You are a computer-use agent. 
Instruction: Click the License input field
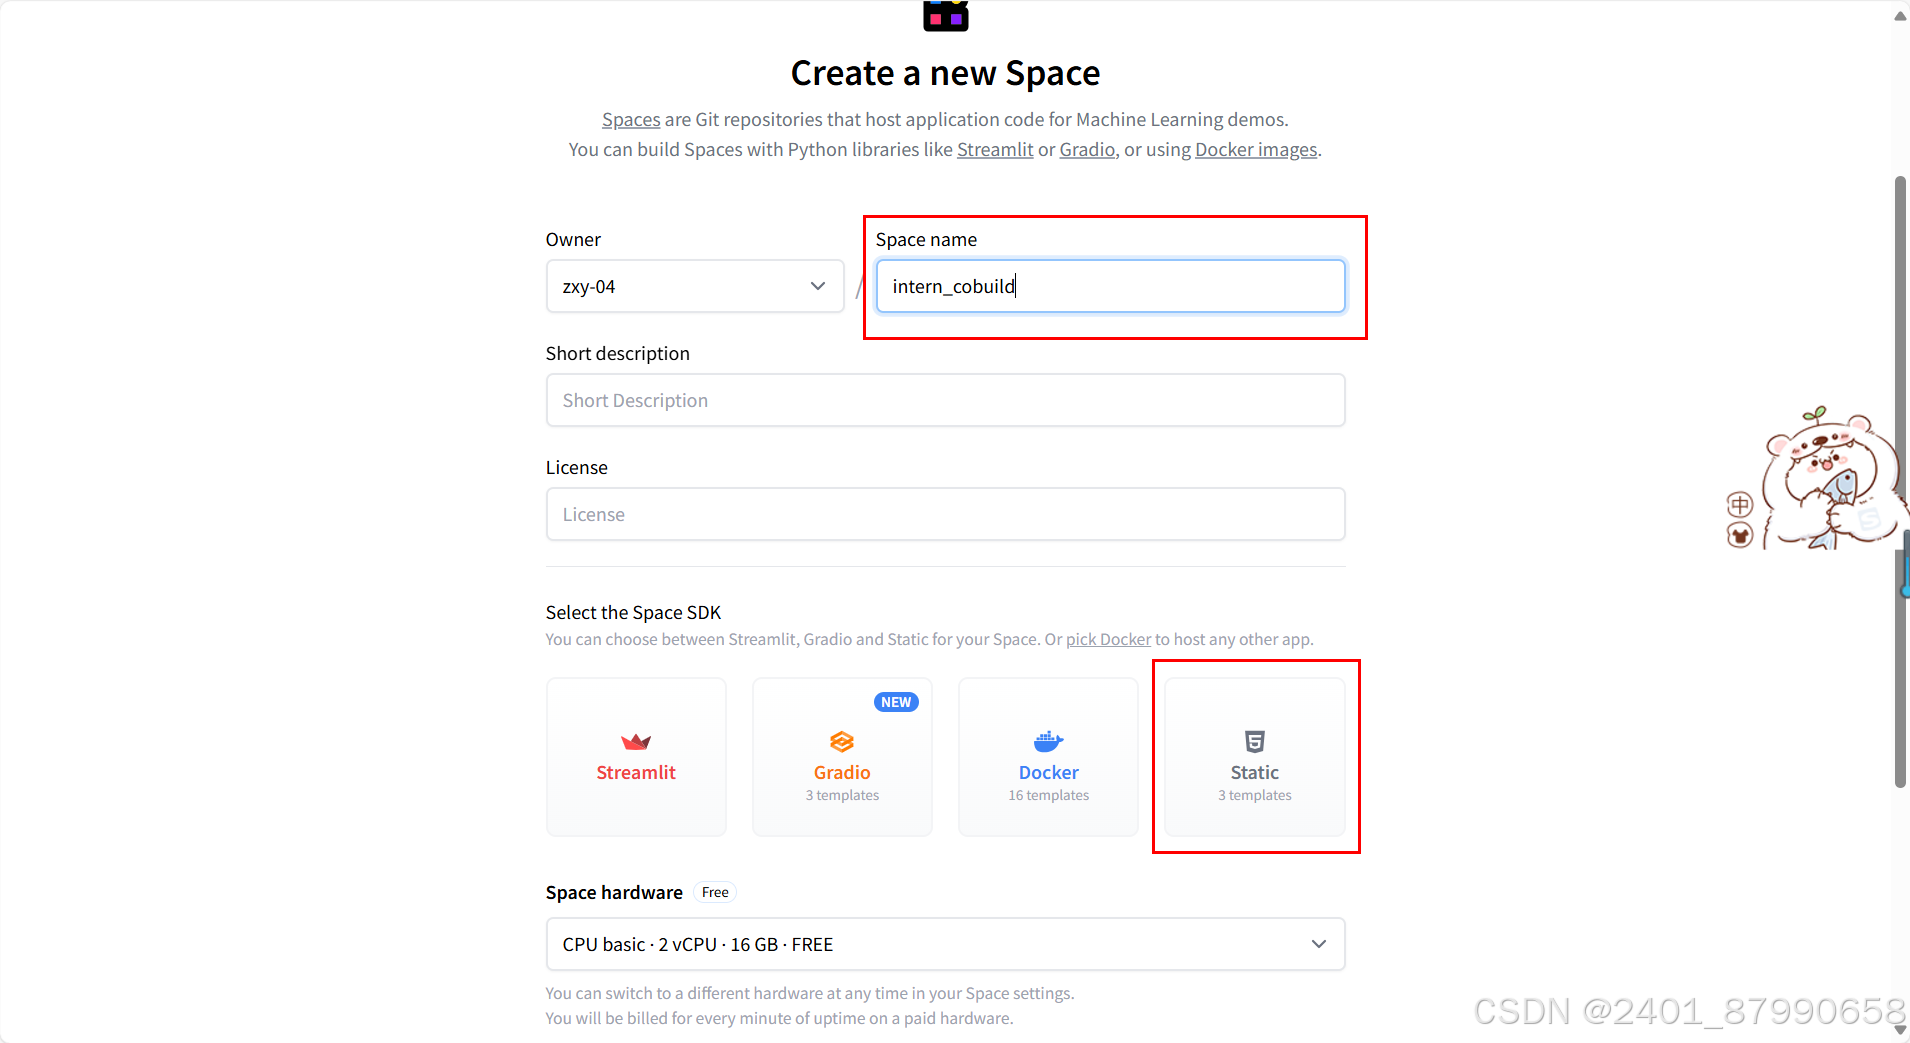[945, 514]
